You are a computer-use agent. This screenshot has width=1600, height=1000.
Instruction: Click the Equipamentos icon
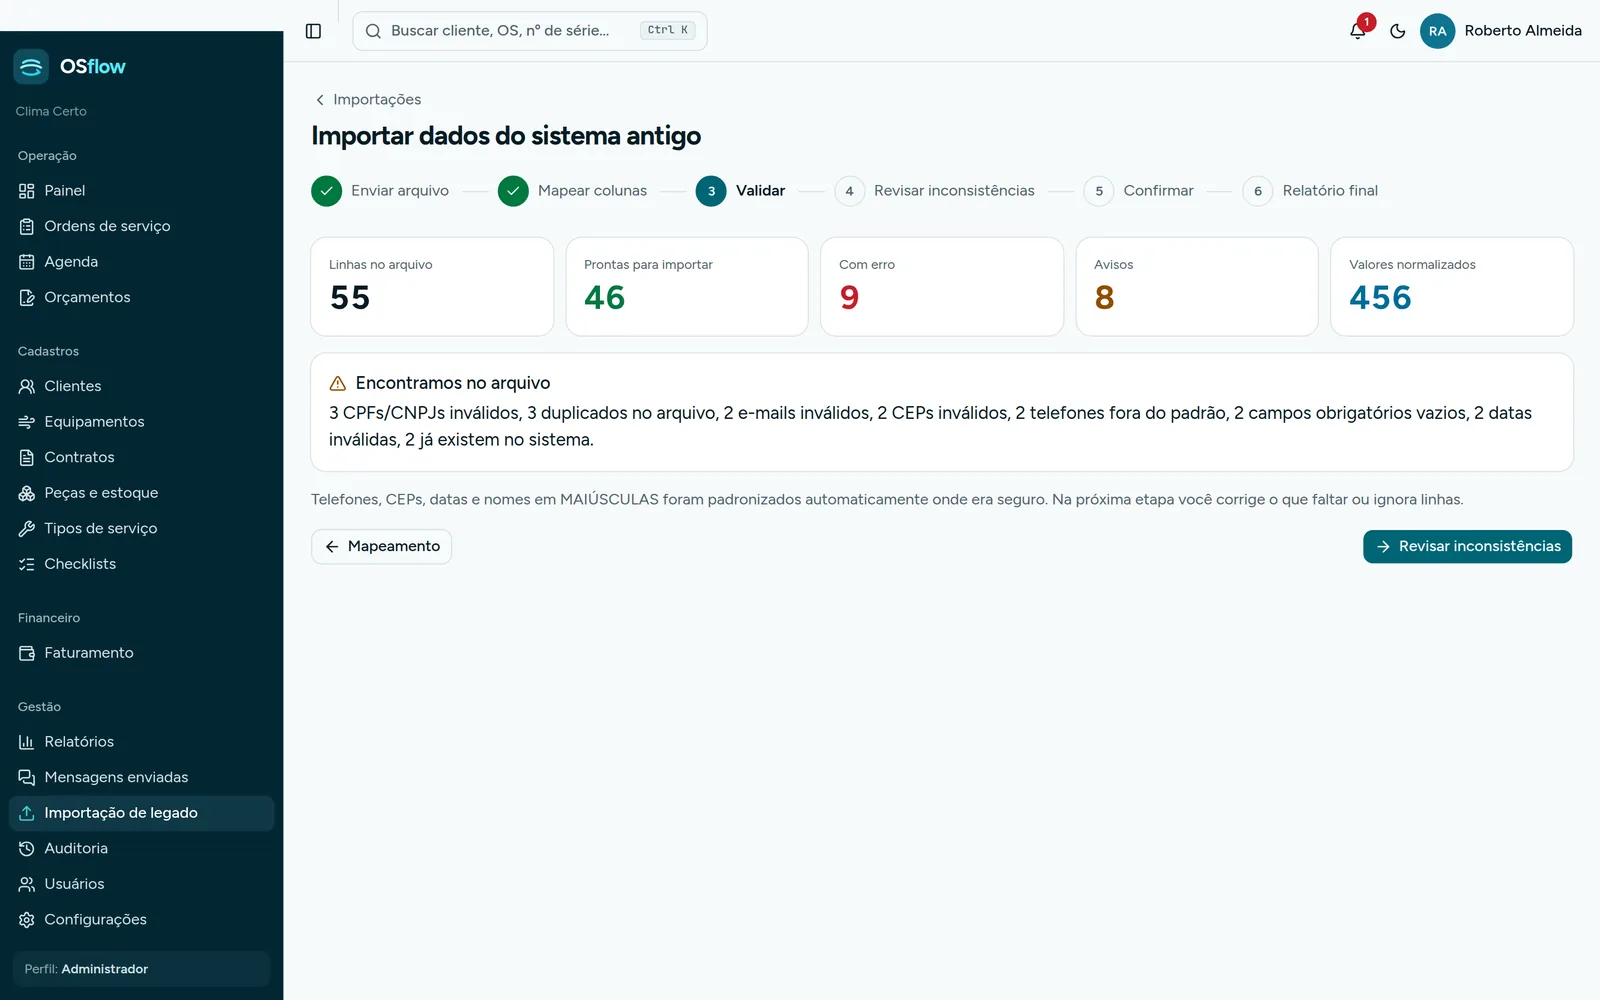point(27,422)
